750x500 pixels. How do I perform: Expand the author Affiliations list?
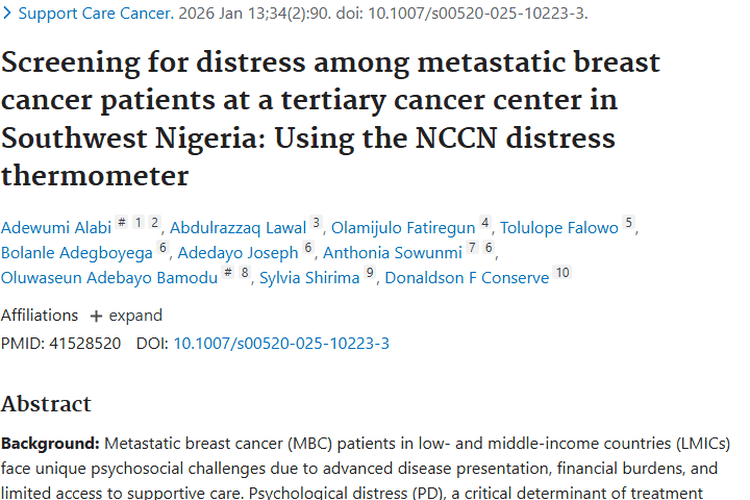point(126,316)
